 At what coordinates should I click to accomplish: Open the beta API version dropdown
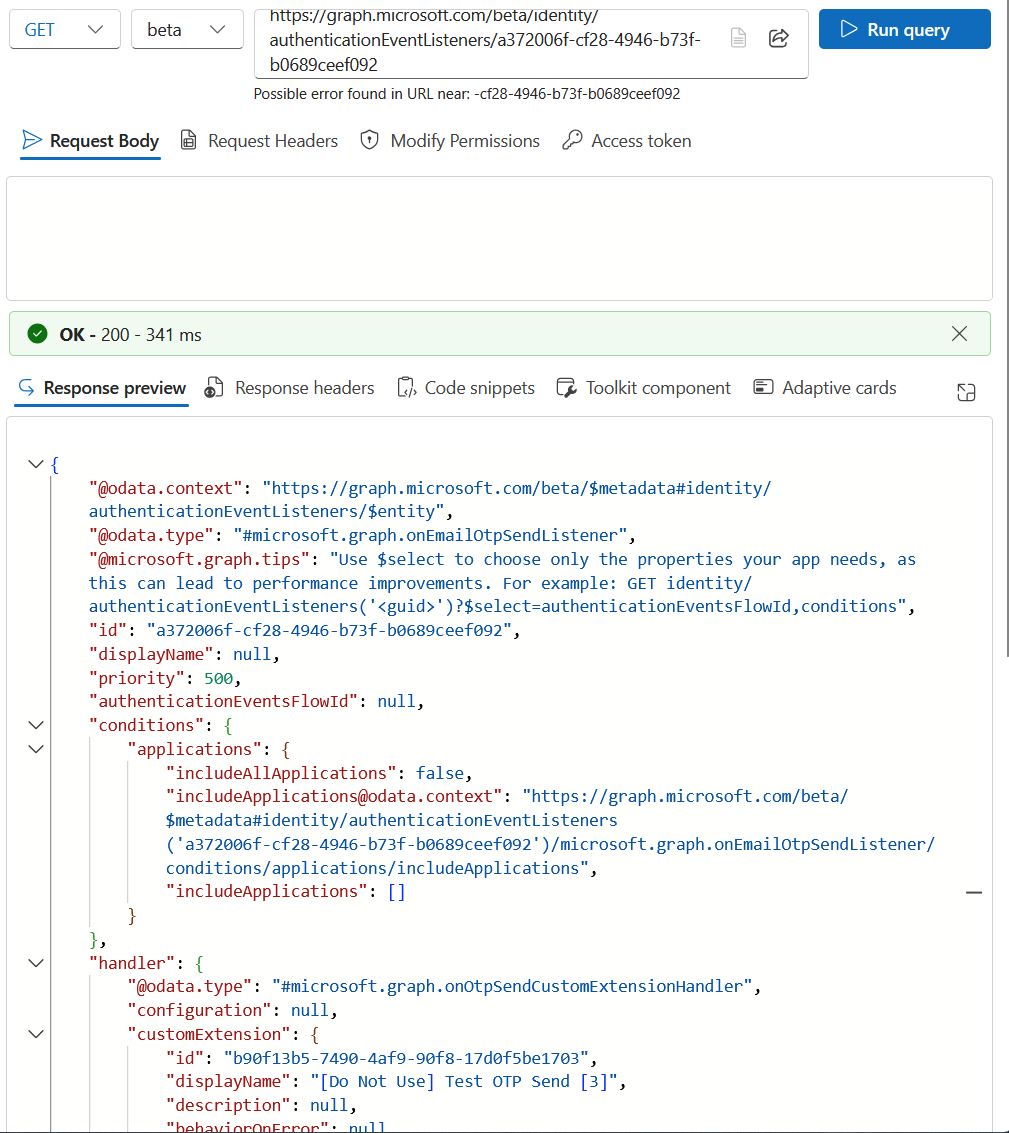tap(187, 30)
